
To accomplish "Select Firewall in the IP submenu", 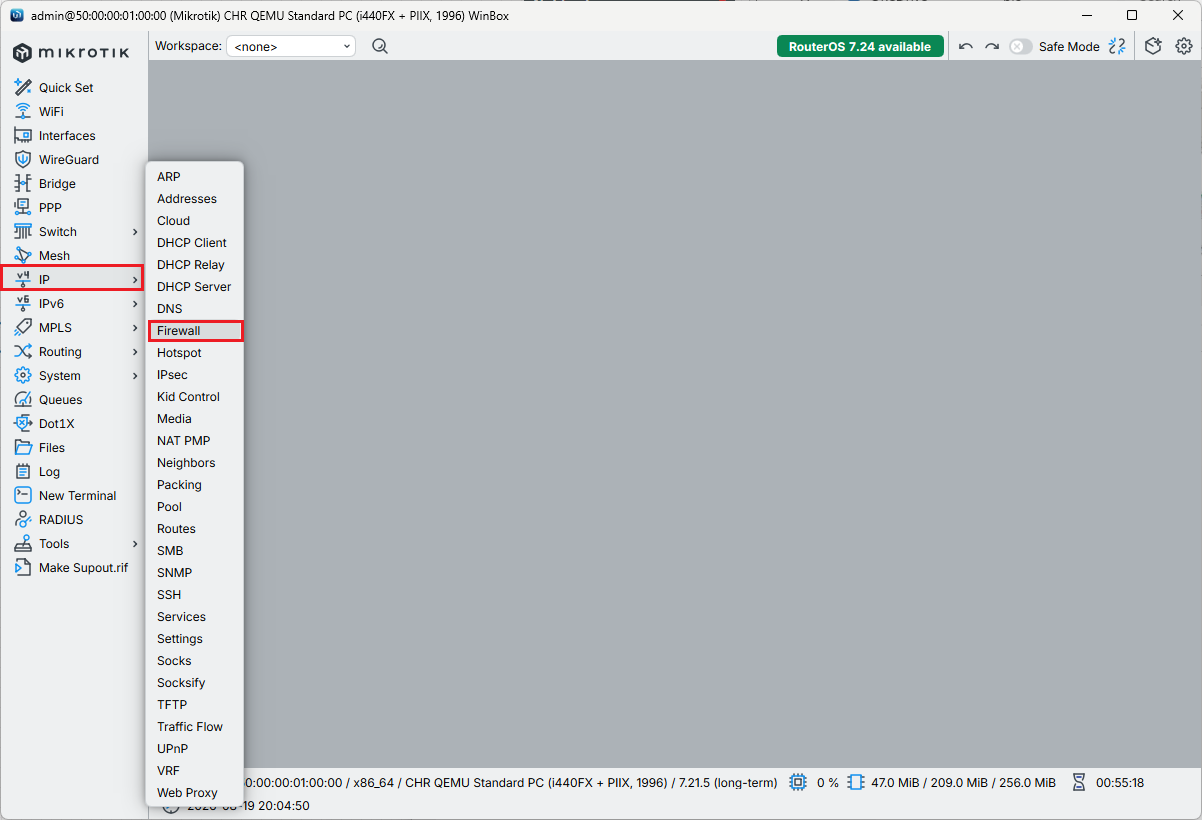I will pos(195,330).
